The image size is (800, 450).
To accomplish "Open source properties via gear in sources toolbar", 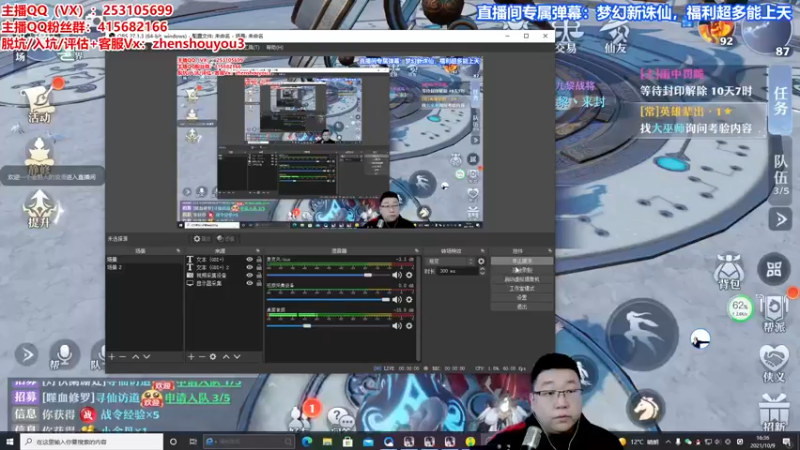I will click(x=213, y=357).
